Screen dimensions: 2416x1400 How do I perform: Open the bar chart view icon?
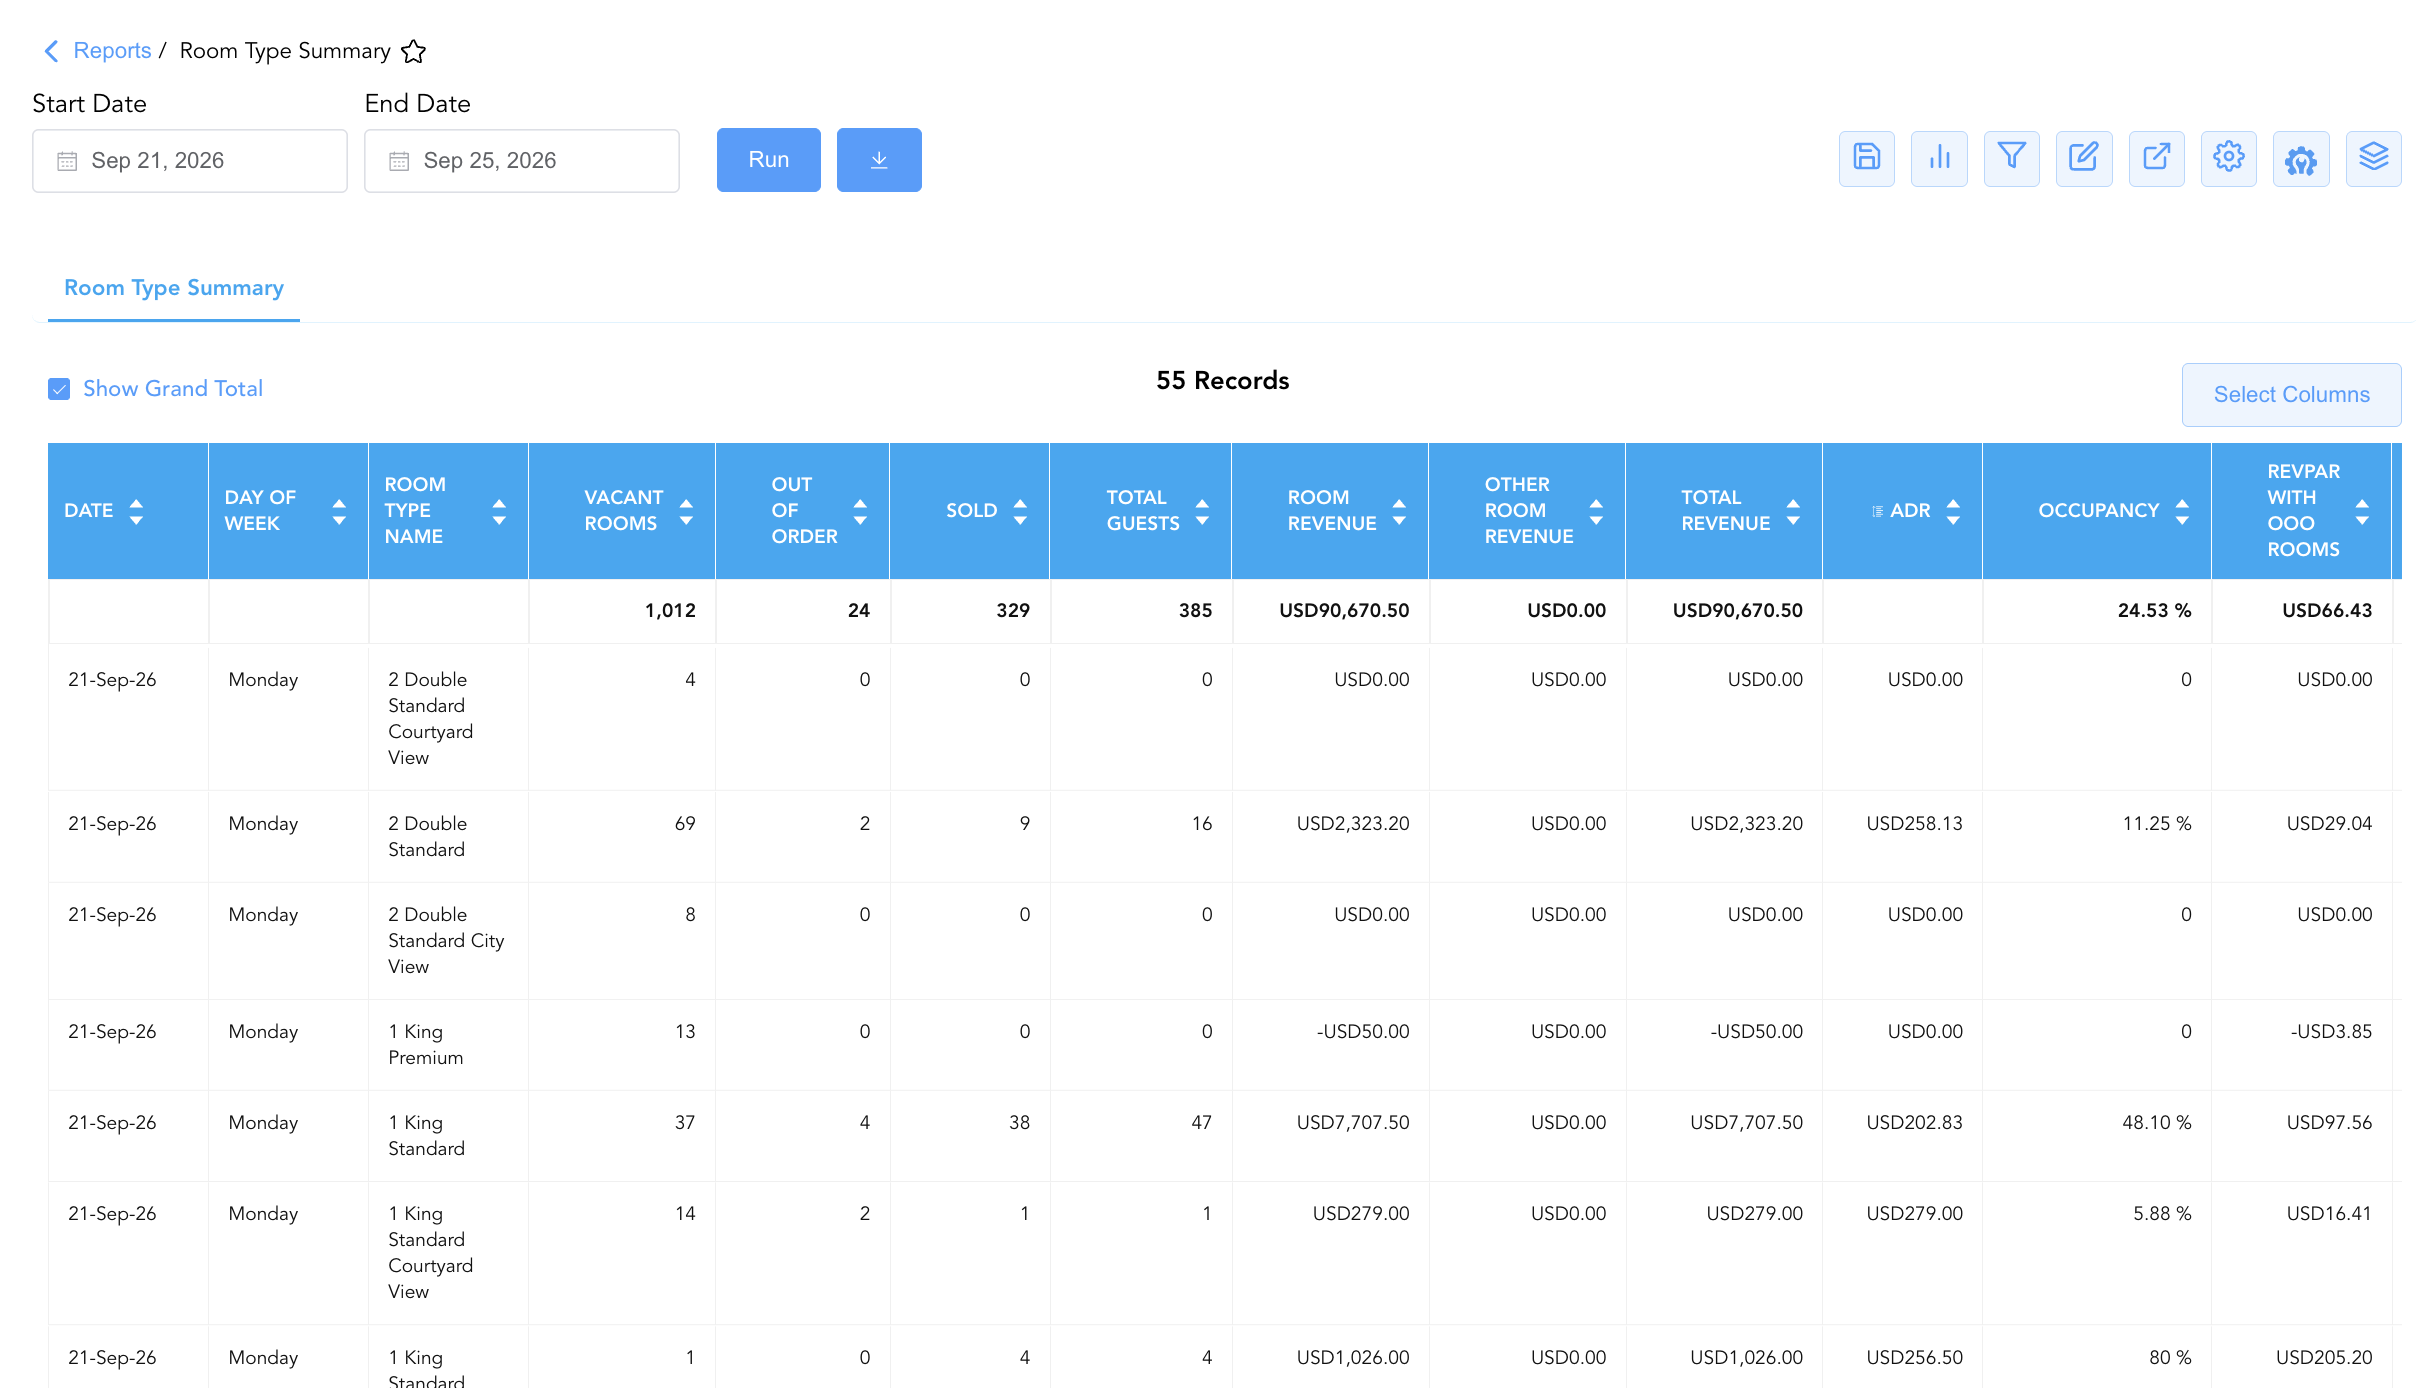[x=1939, y=159]
